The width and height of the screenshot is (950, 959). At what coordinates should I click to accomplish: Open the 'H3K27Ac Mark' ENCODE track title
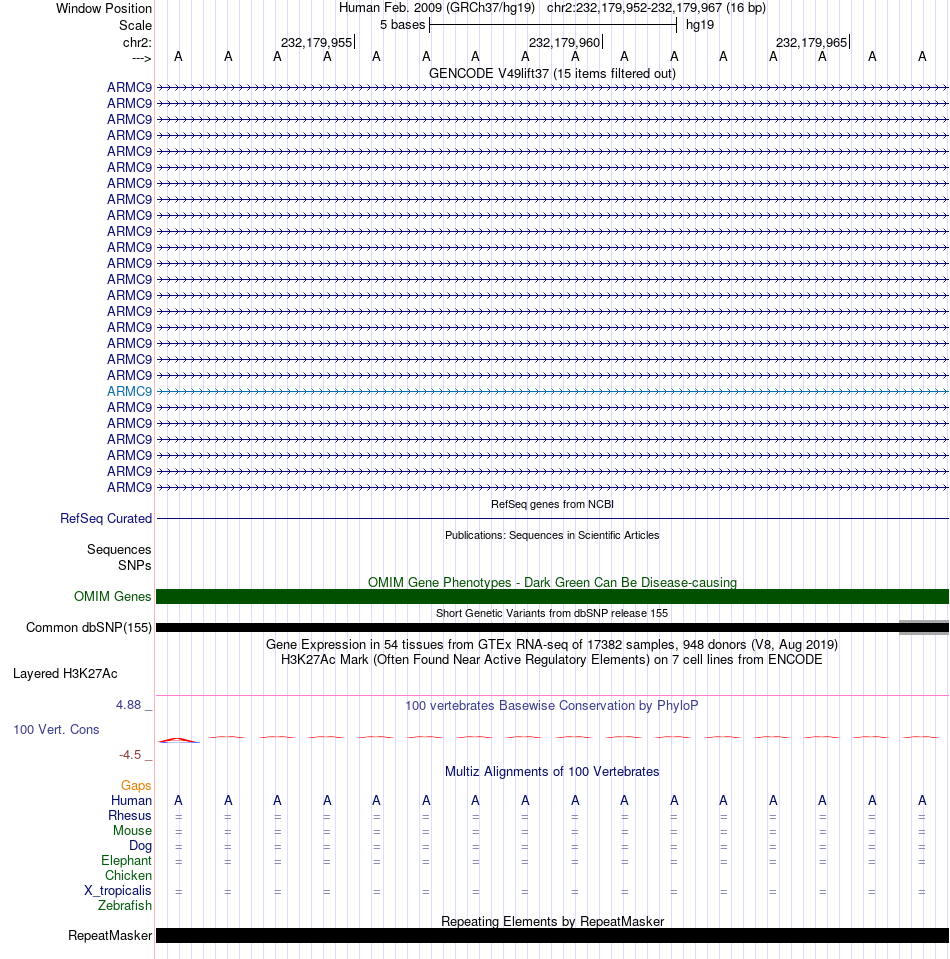pos(552,660)
